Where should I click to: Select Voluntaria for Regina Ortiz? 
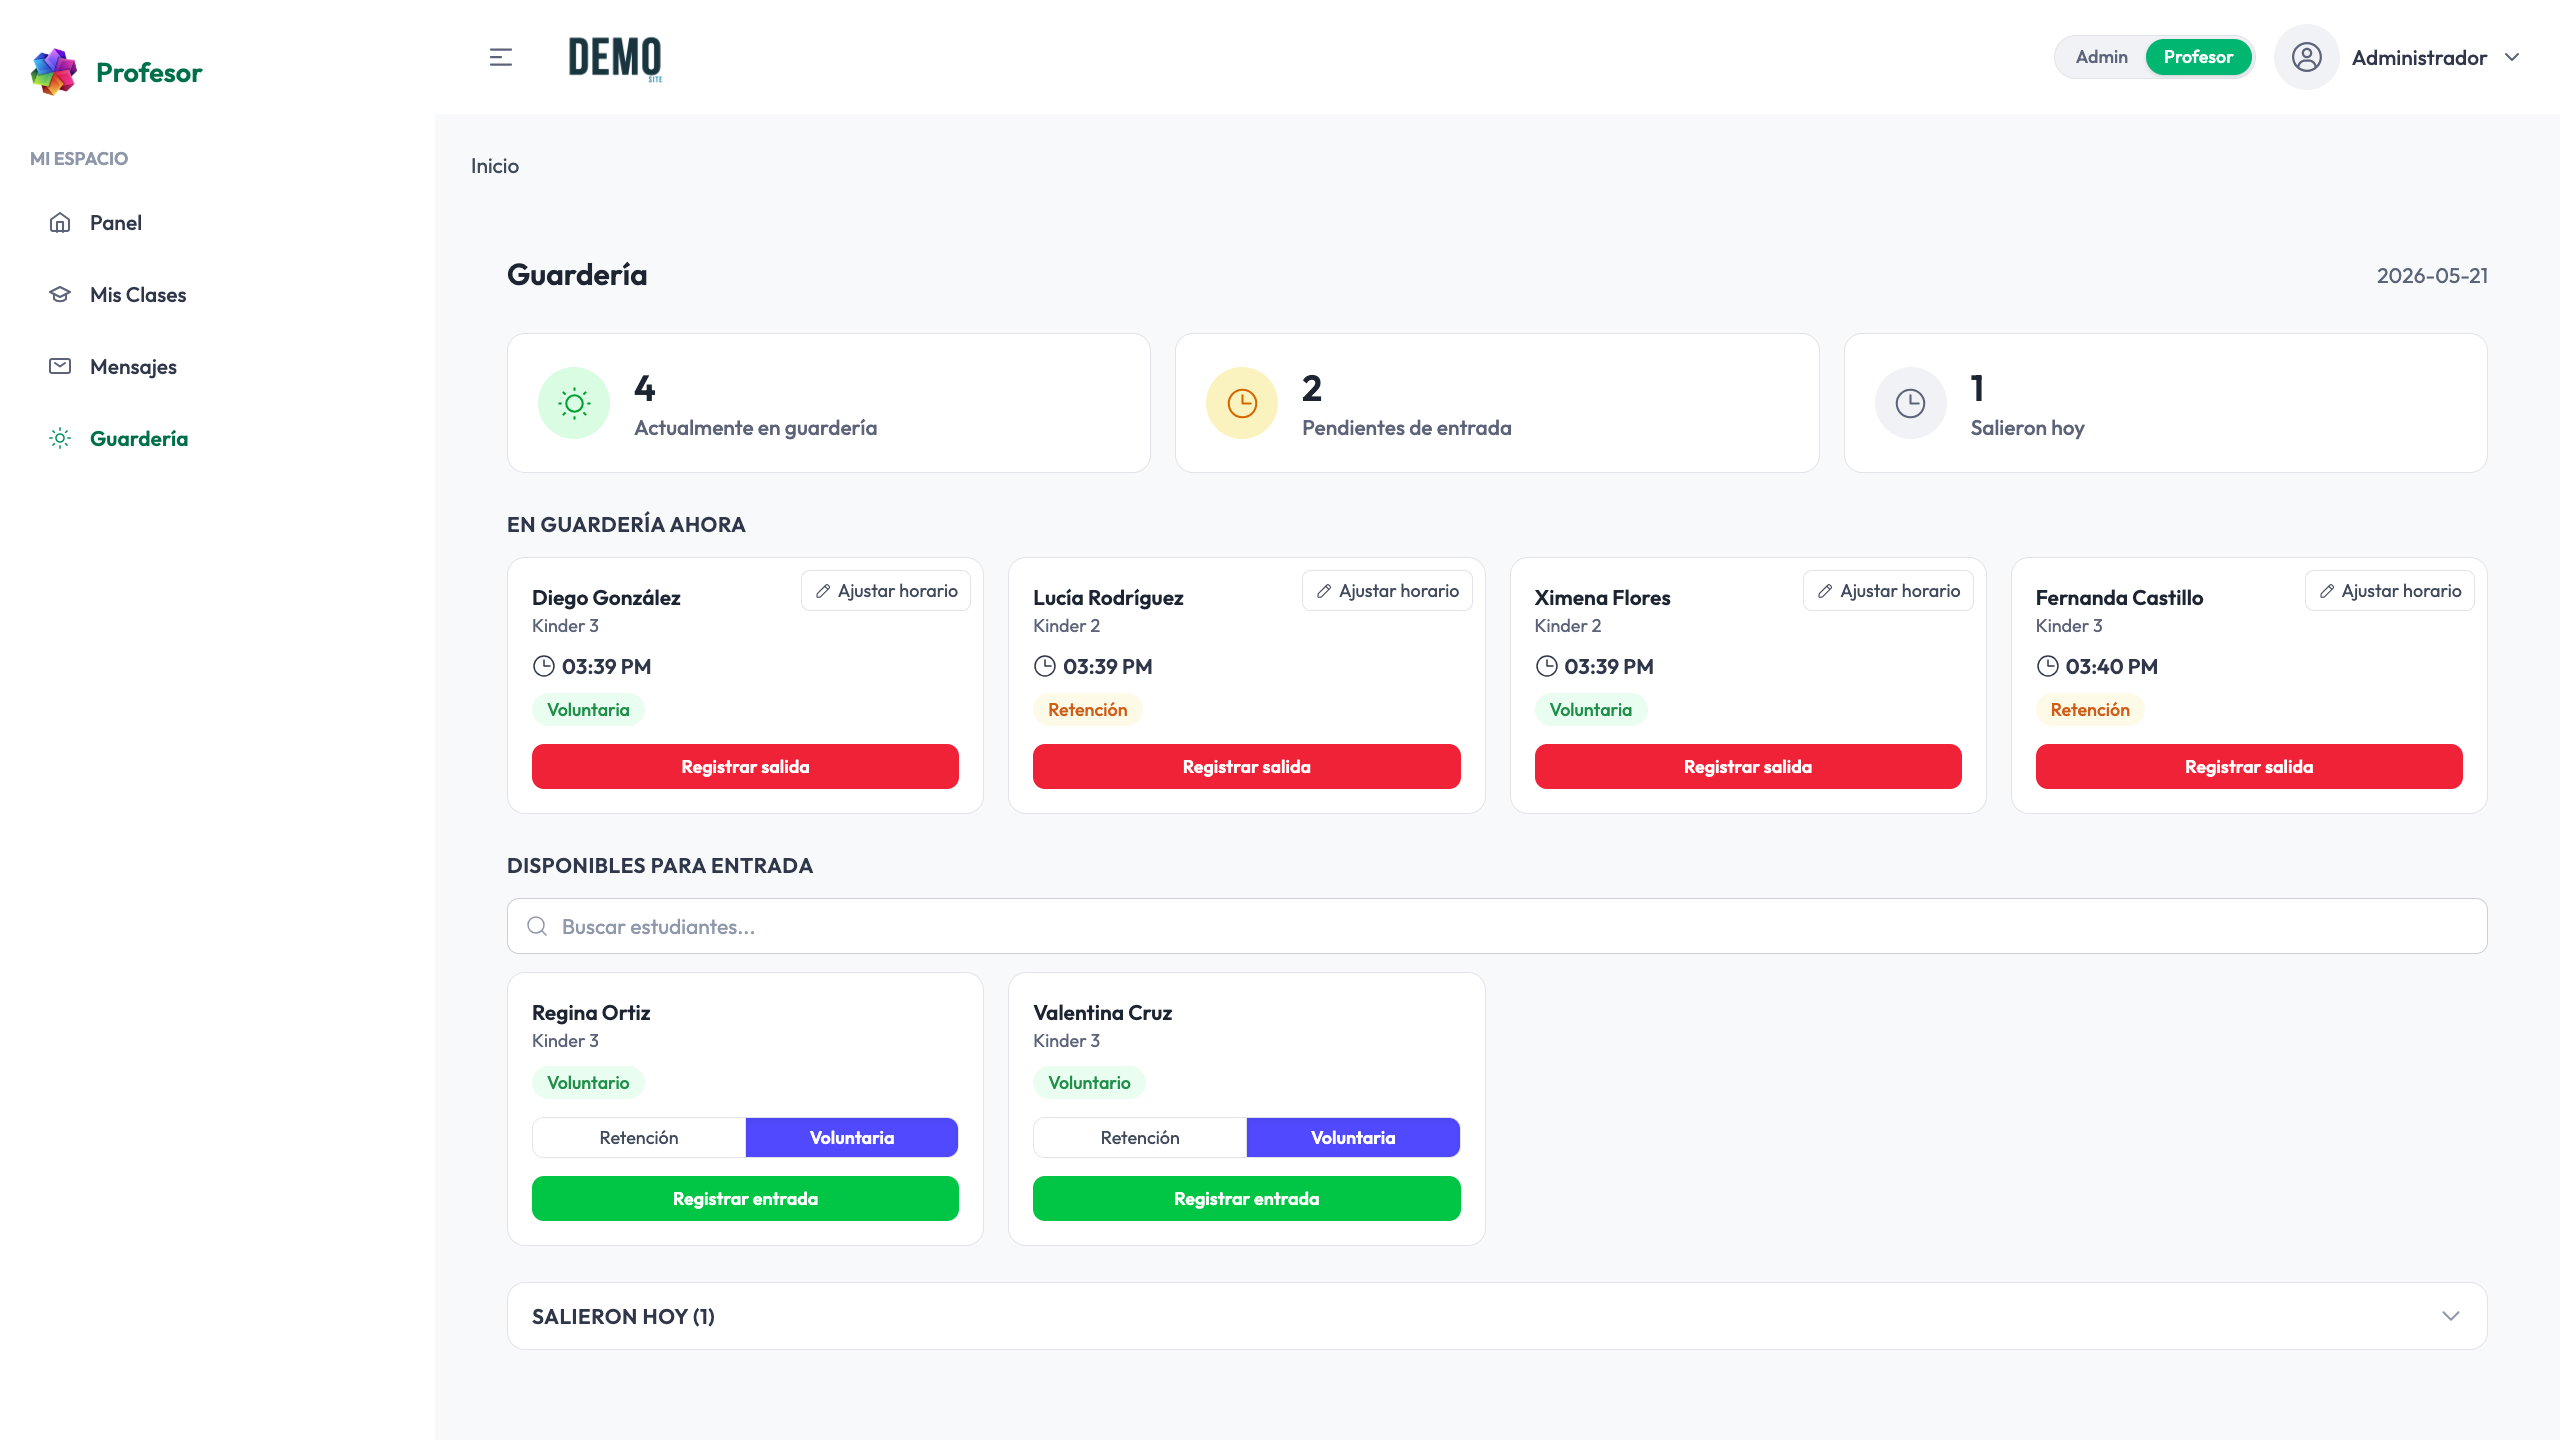coord(852,1137)
